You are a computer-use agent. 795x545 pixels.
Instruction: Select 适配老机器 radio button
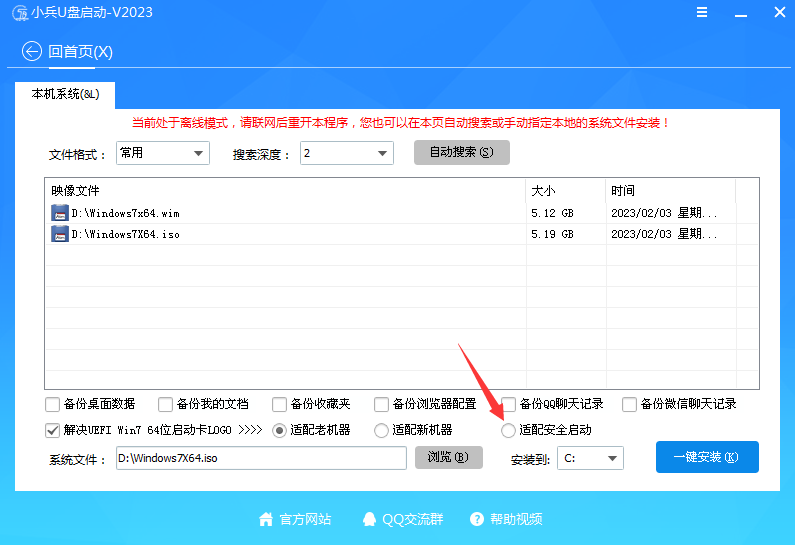[x=279, y=430]
